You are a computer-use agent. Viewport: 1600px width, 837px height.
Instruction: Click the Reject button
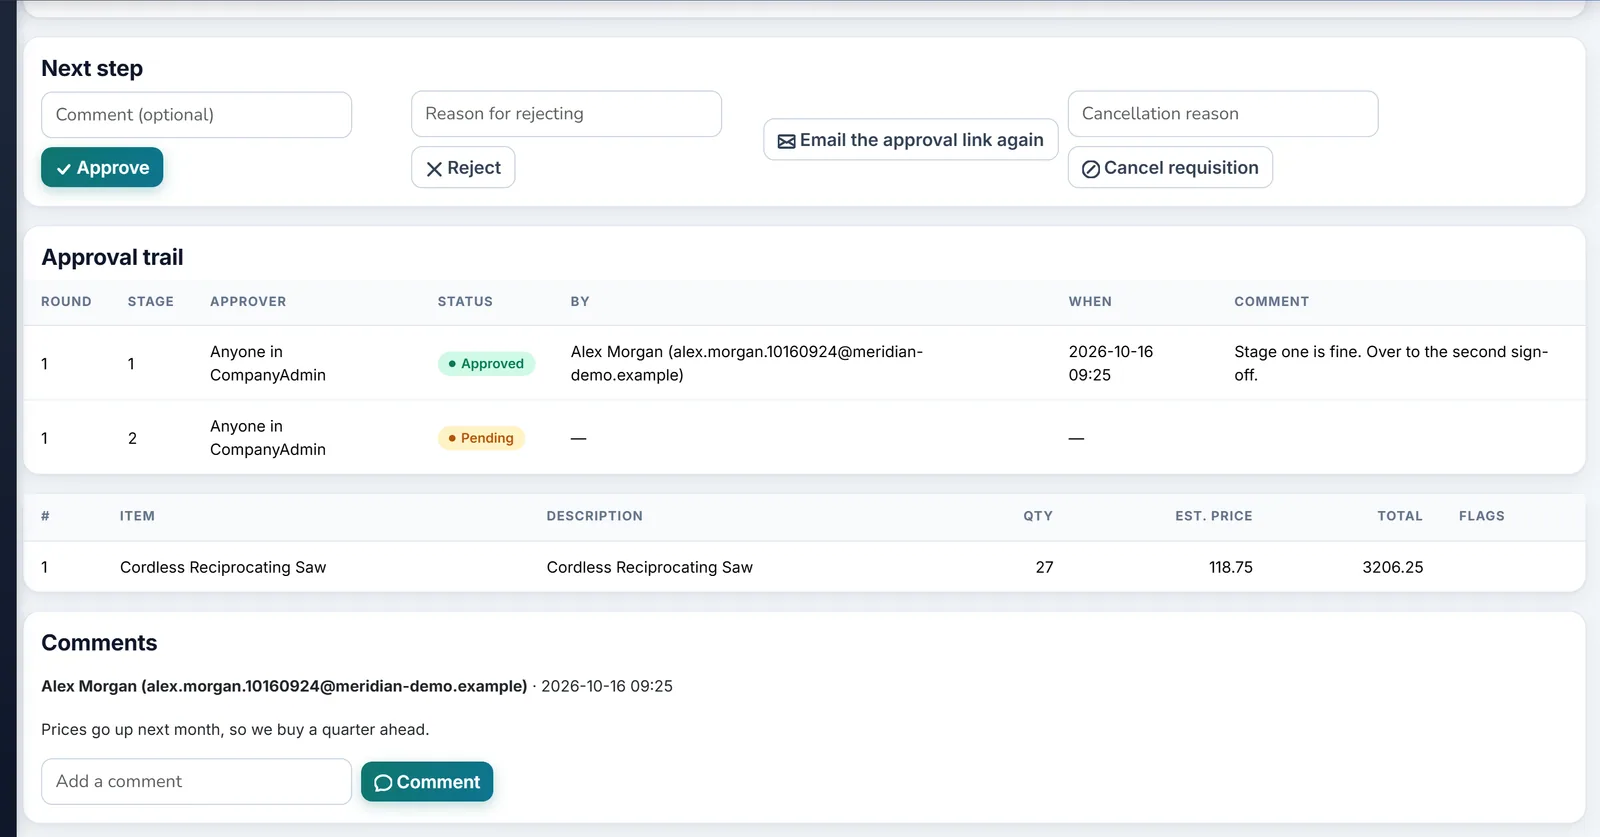pyautogui.click(x=463, y=168)
